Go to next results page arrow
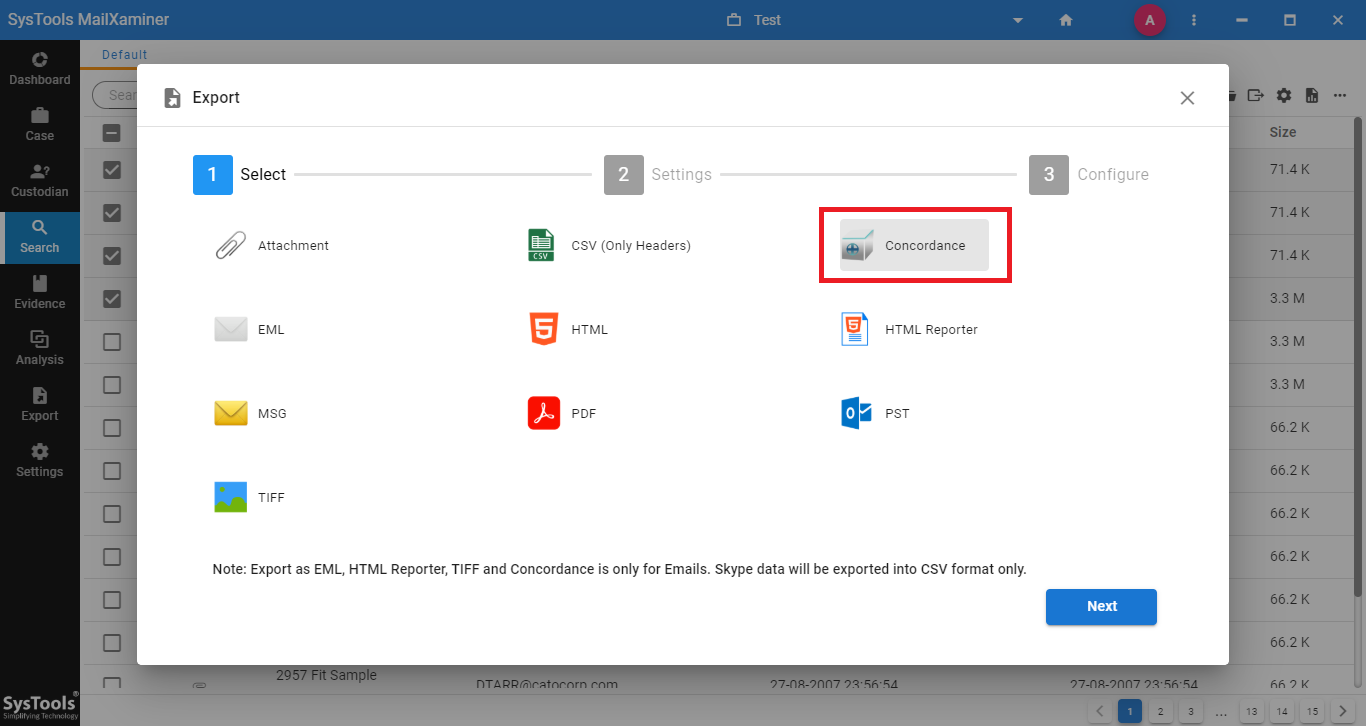1366x726 pixels. pyautogui.click(x=1343, y=711)
